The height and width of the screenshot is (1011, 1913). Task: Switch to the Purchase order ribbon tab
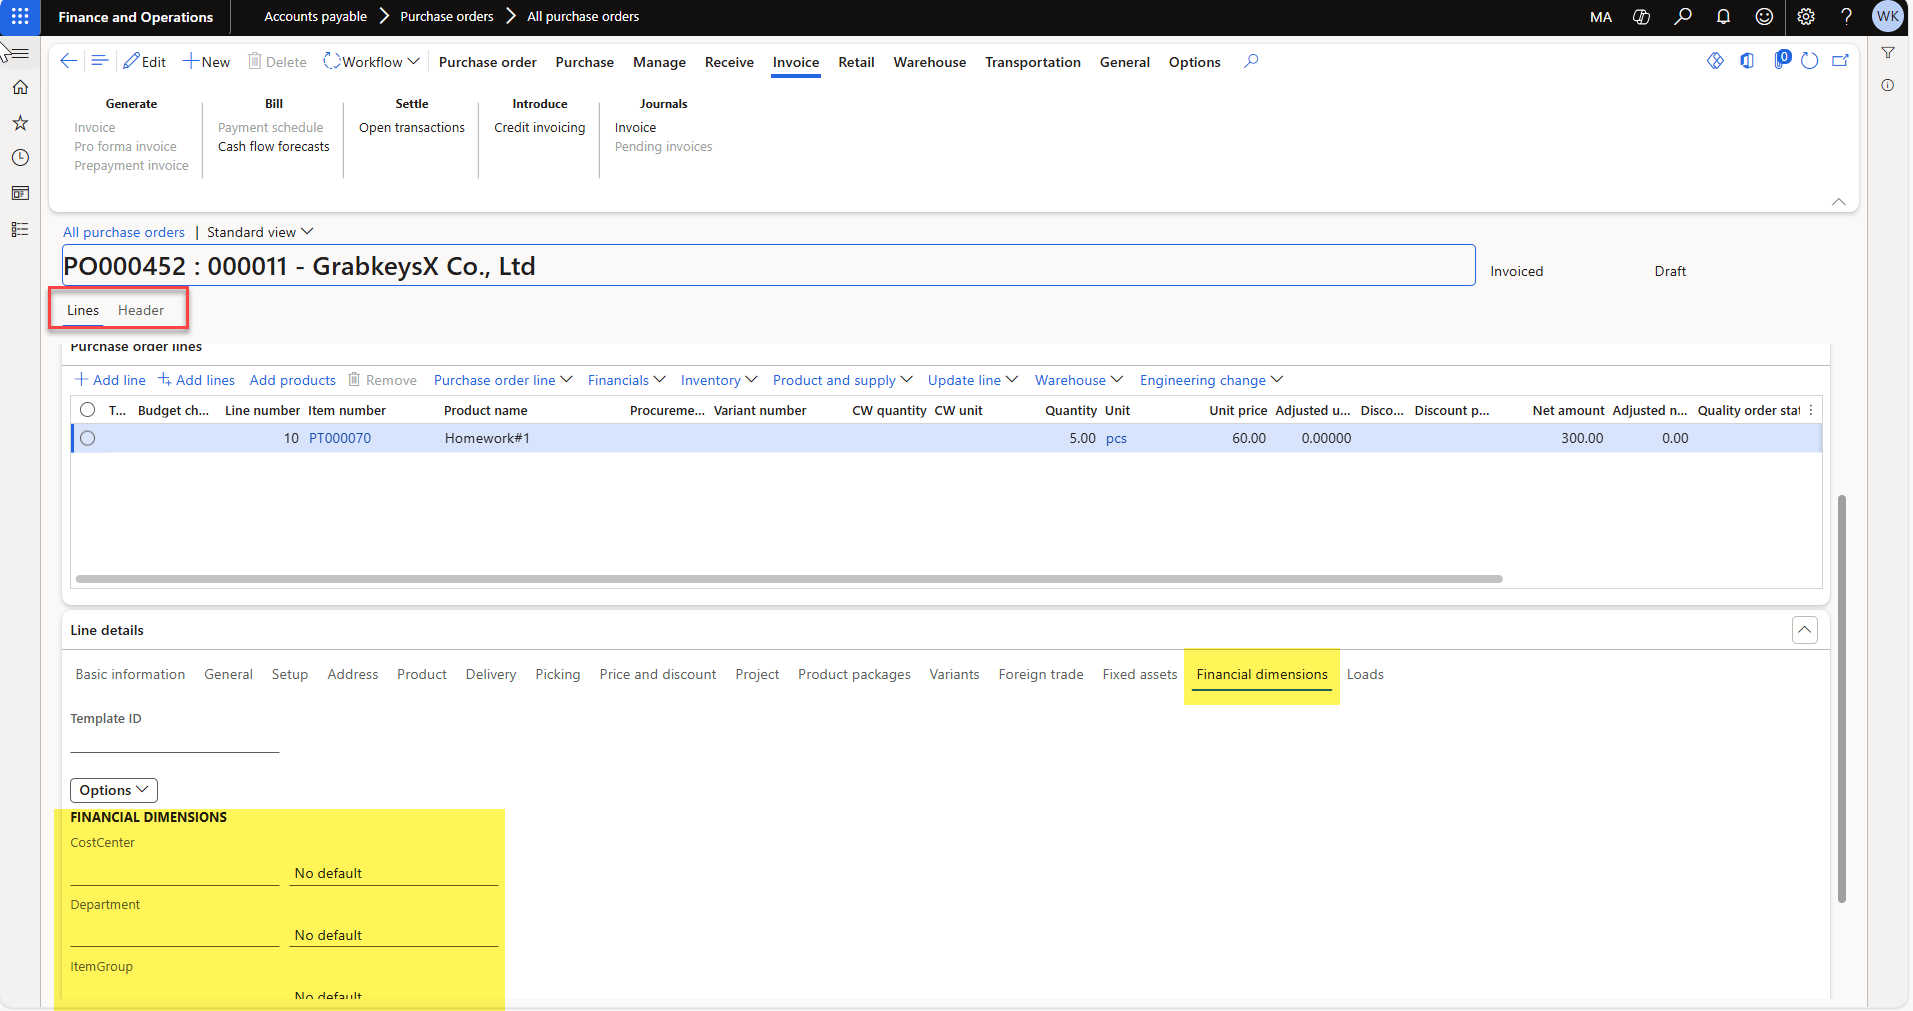click(x=488, y=62)
